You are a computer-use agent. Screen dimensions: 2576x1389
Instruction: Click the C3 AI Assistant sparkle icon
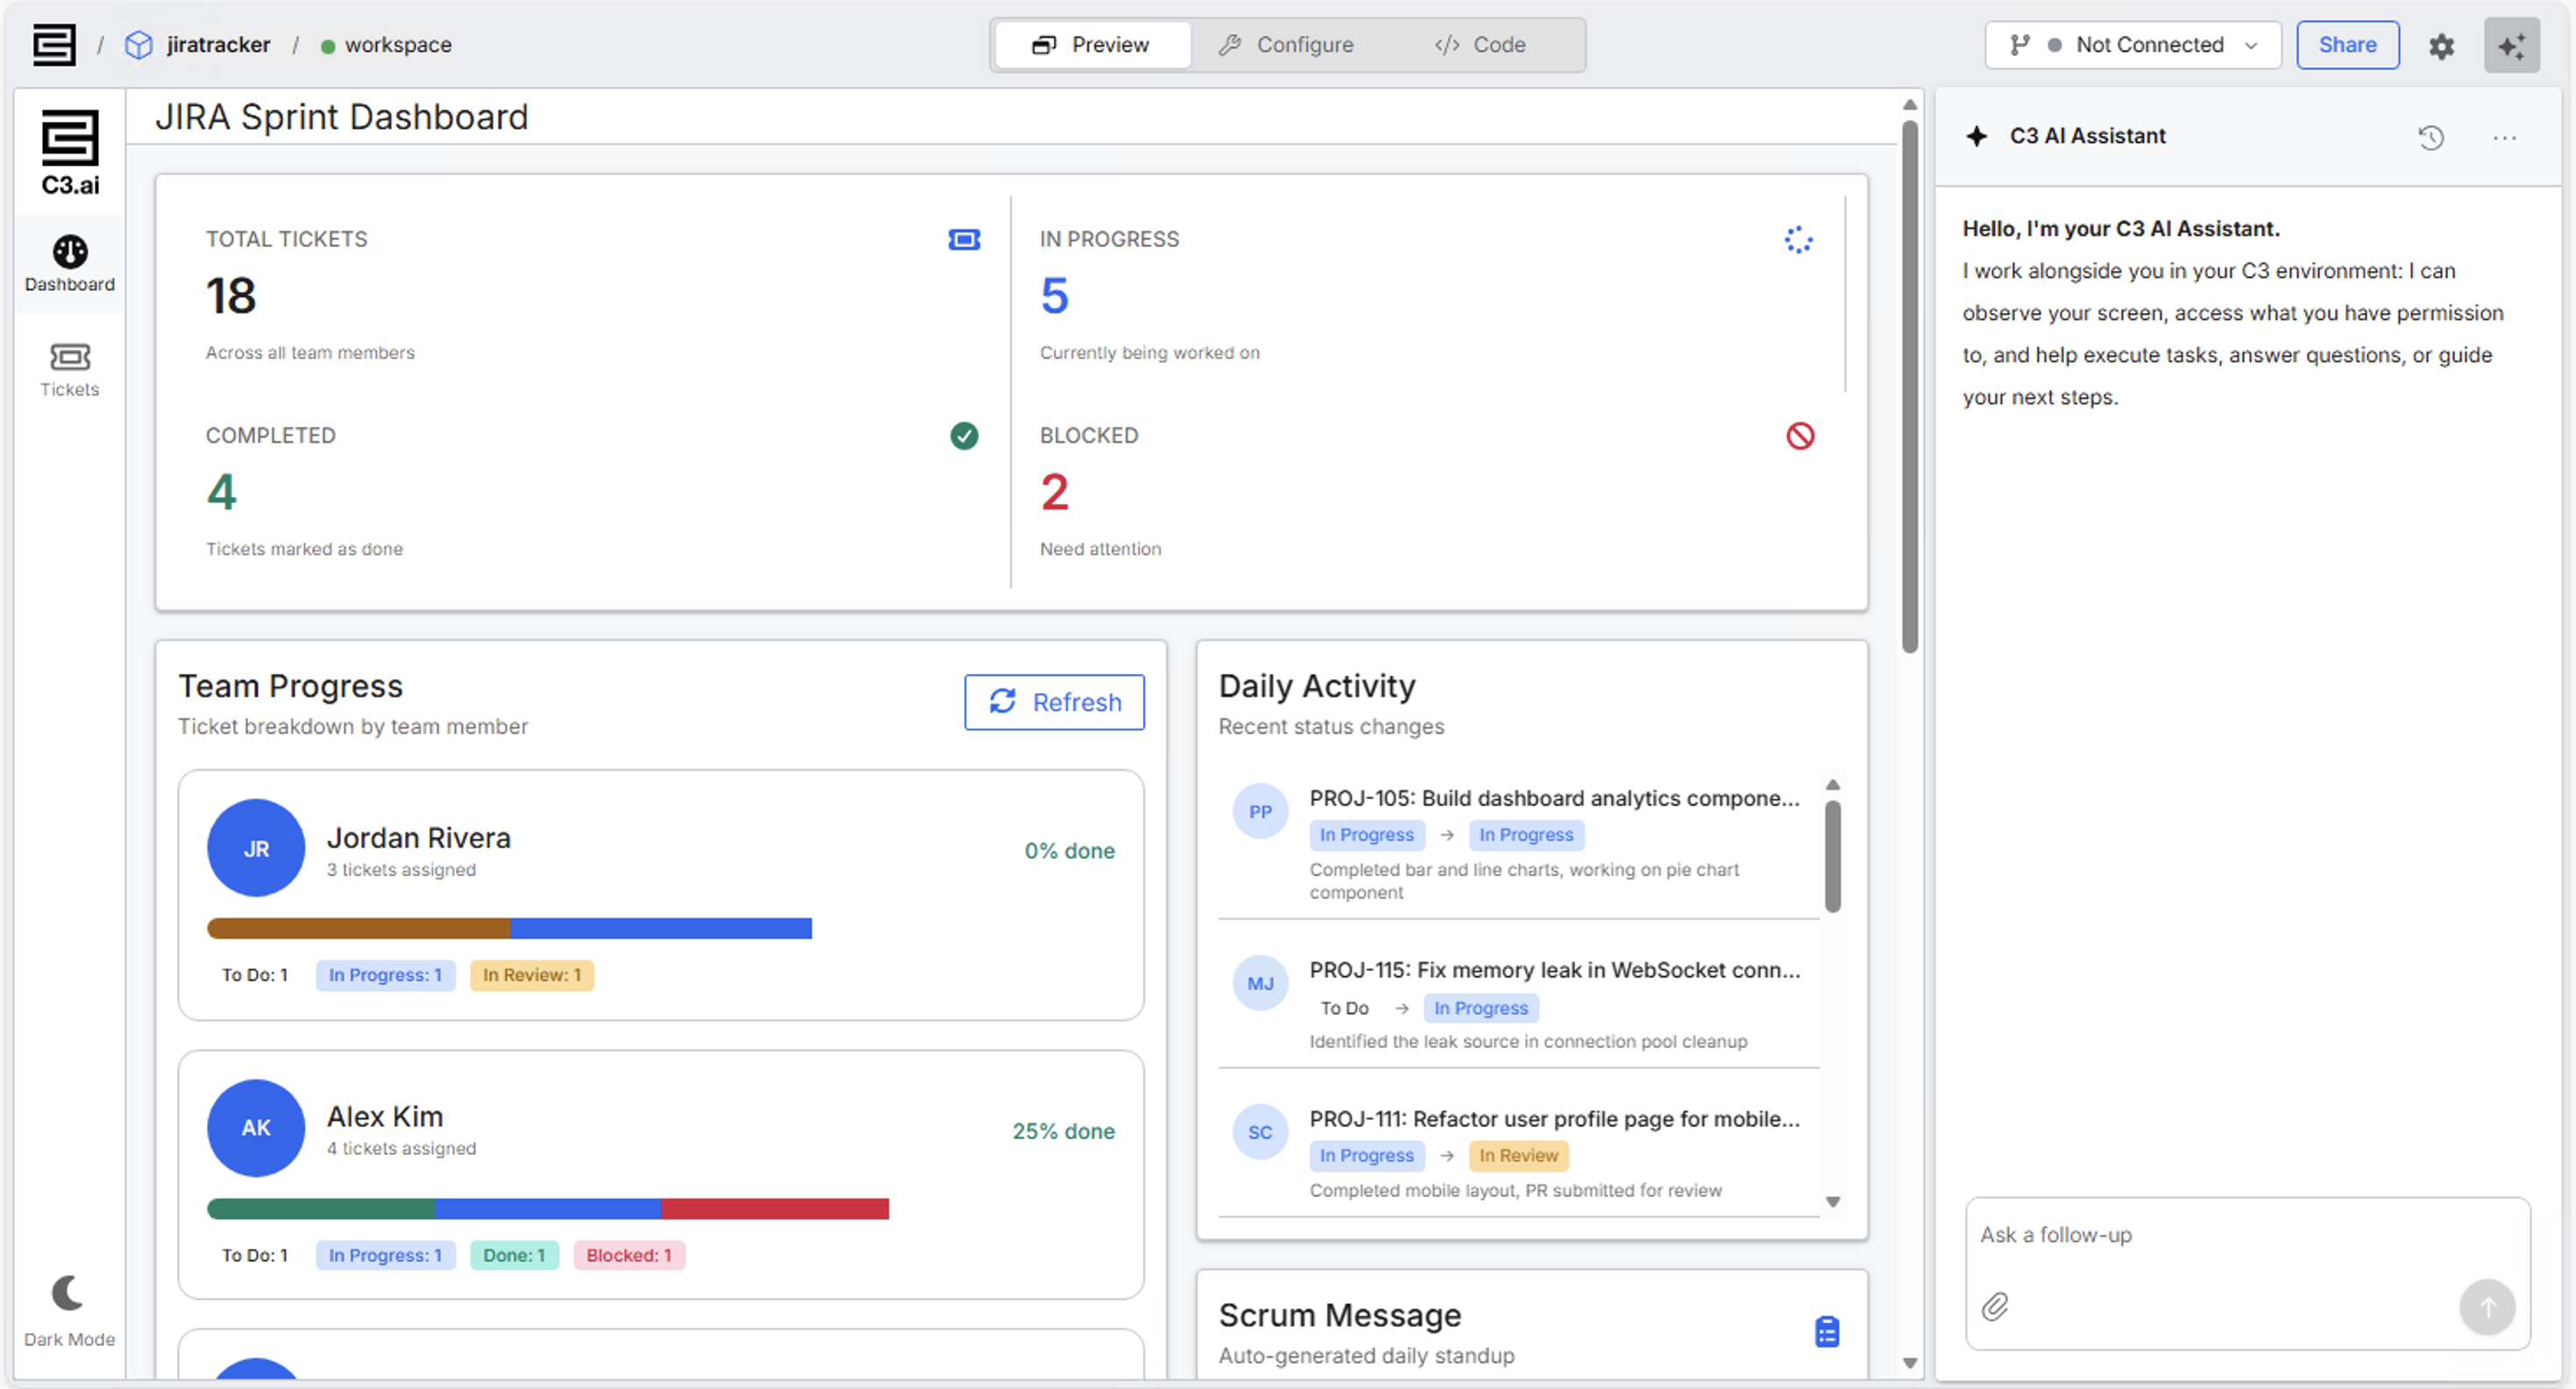point(1977,136)
